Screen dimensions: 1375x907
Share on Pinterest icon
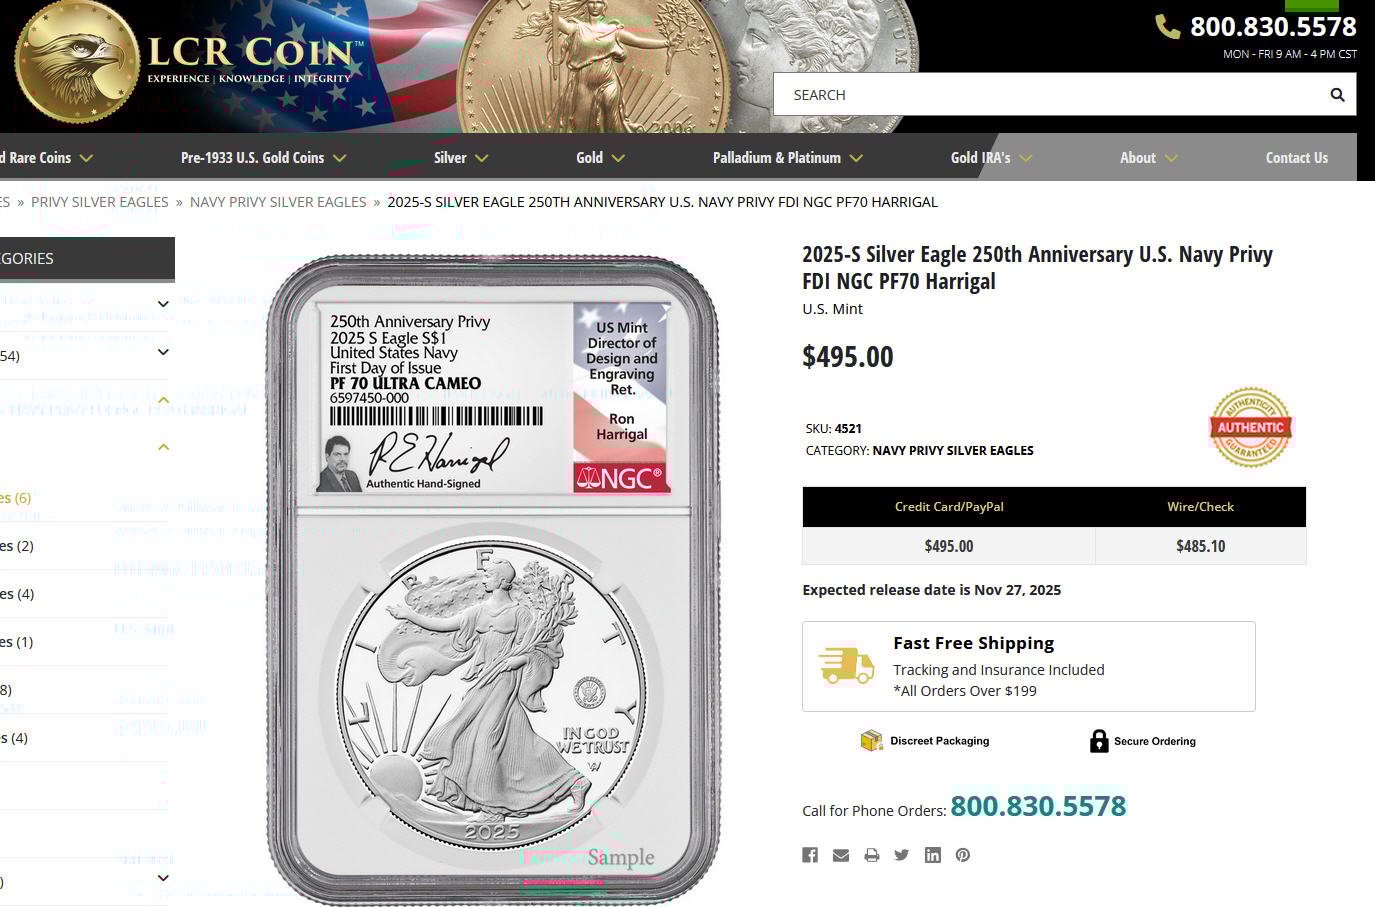tap(963, 855)
